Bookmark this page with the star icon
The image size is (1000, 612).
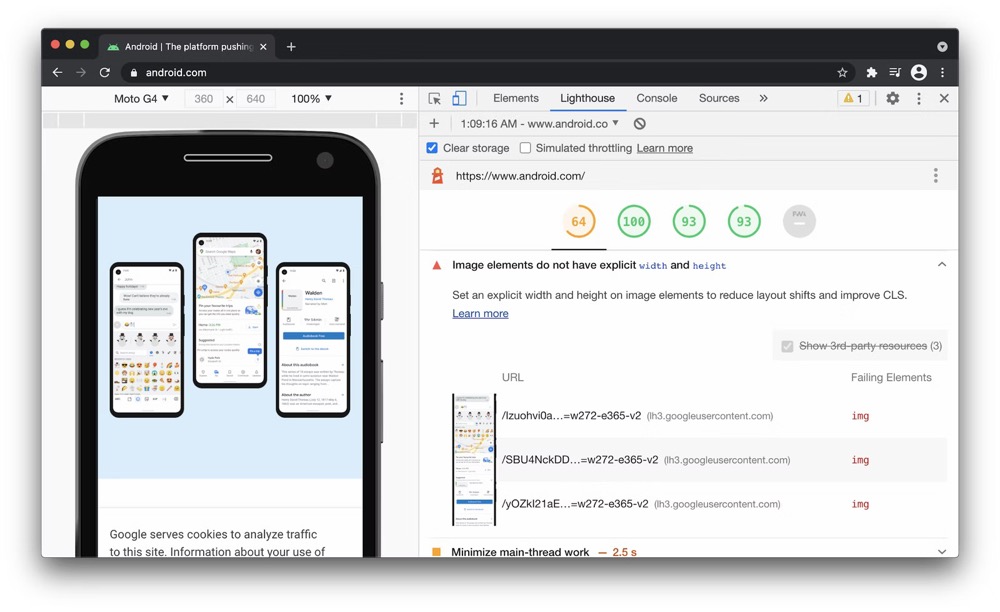pos(842,73)
